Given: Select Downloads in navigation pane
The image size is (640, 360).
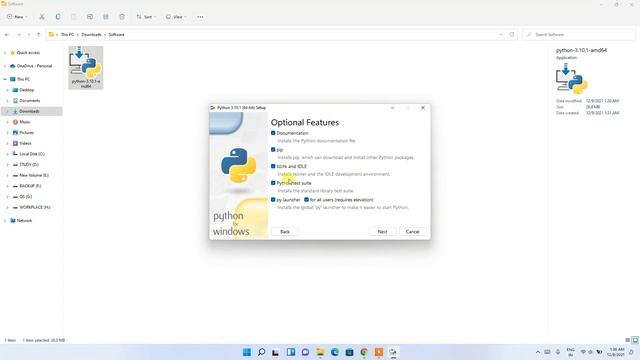Looking at the screenshot, I should pos(29,111).
